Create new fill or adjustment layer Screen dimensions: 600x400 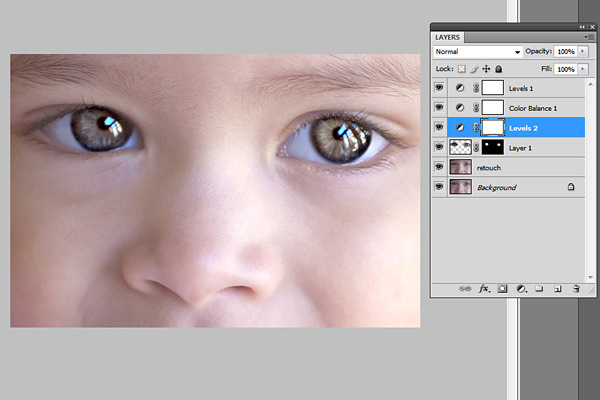coord(521,289)
